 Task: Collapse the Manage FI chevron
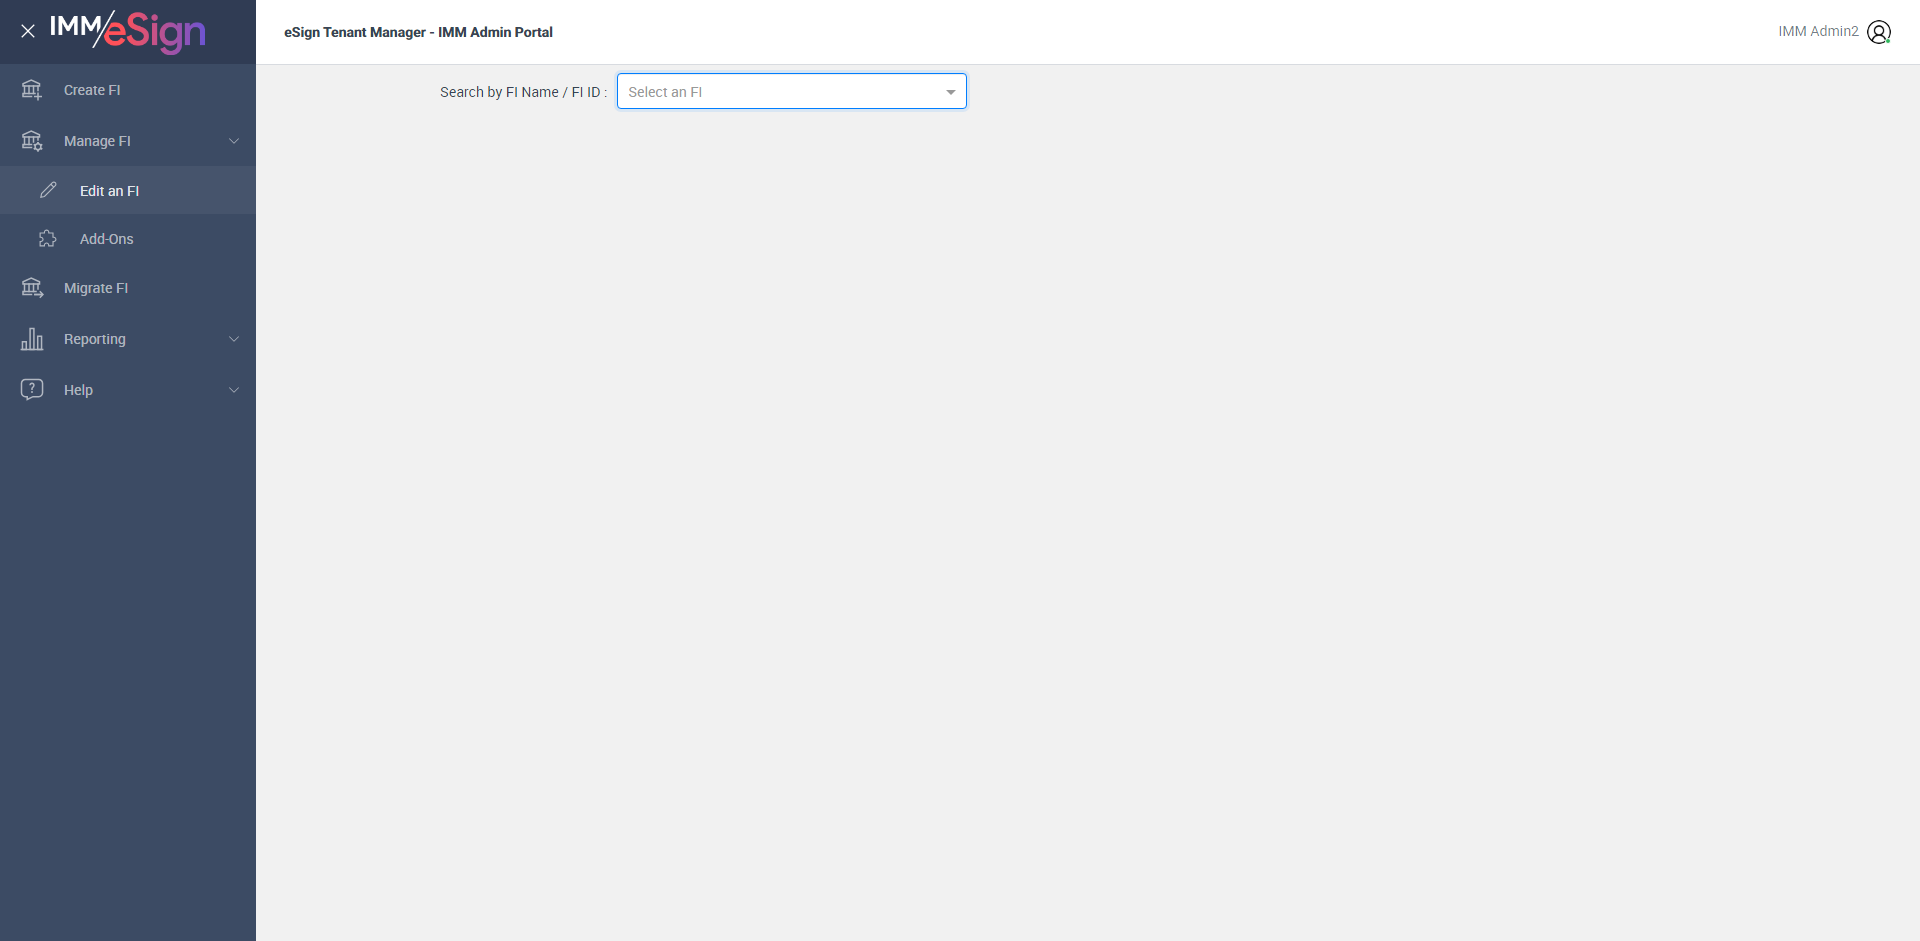point(234,141)
